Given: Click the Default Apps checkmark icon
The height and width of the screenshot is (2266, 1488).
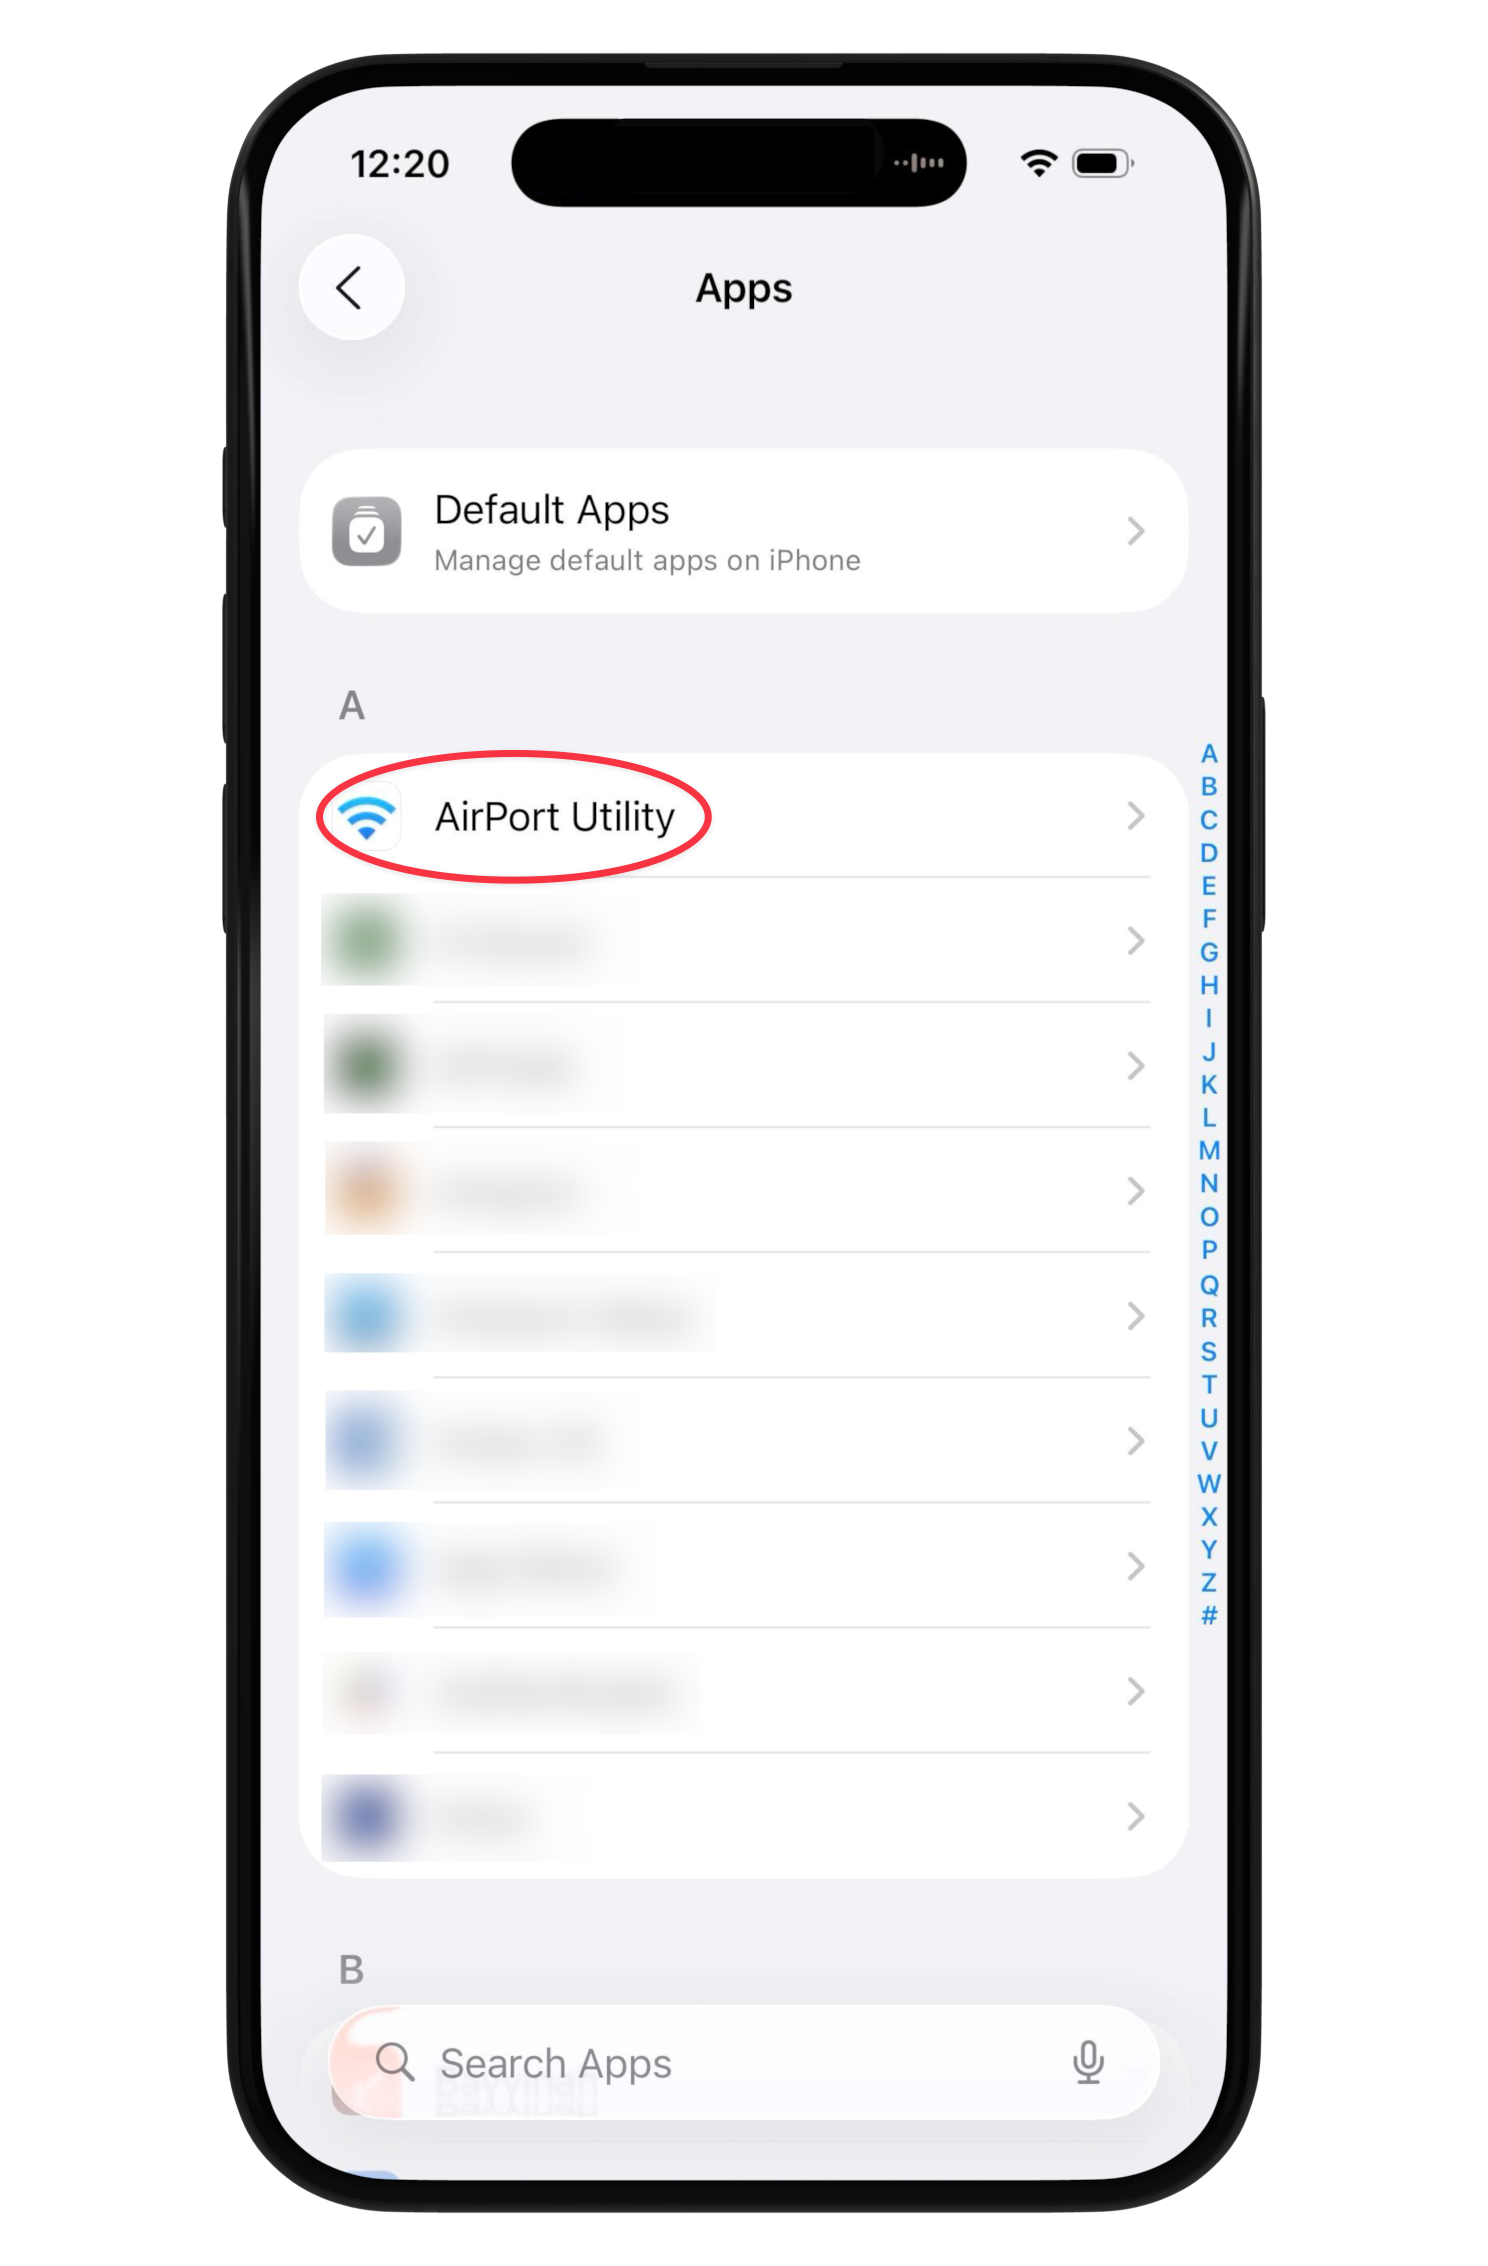Looking at the screenshot, I should [367, 531].
